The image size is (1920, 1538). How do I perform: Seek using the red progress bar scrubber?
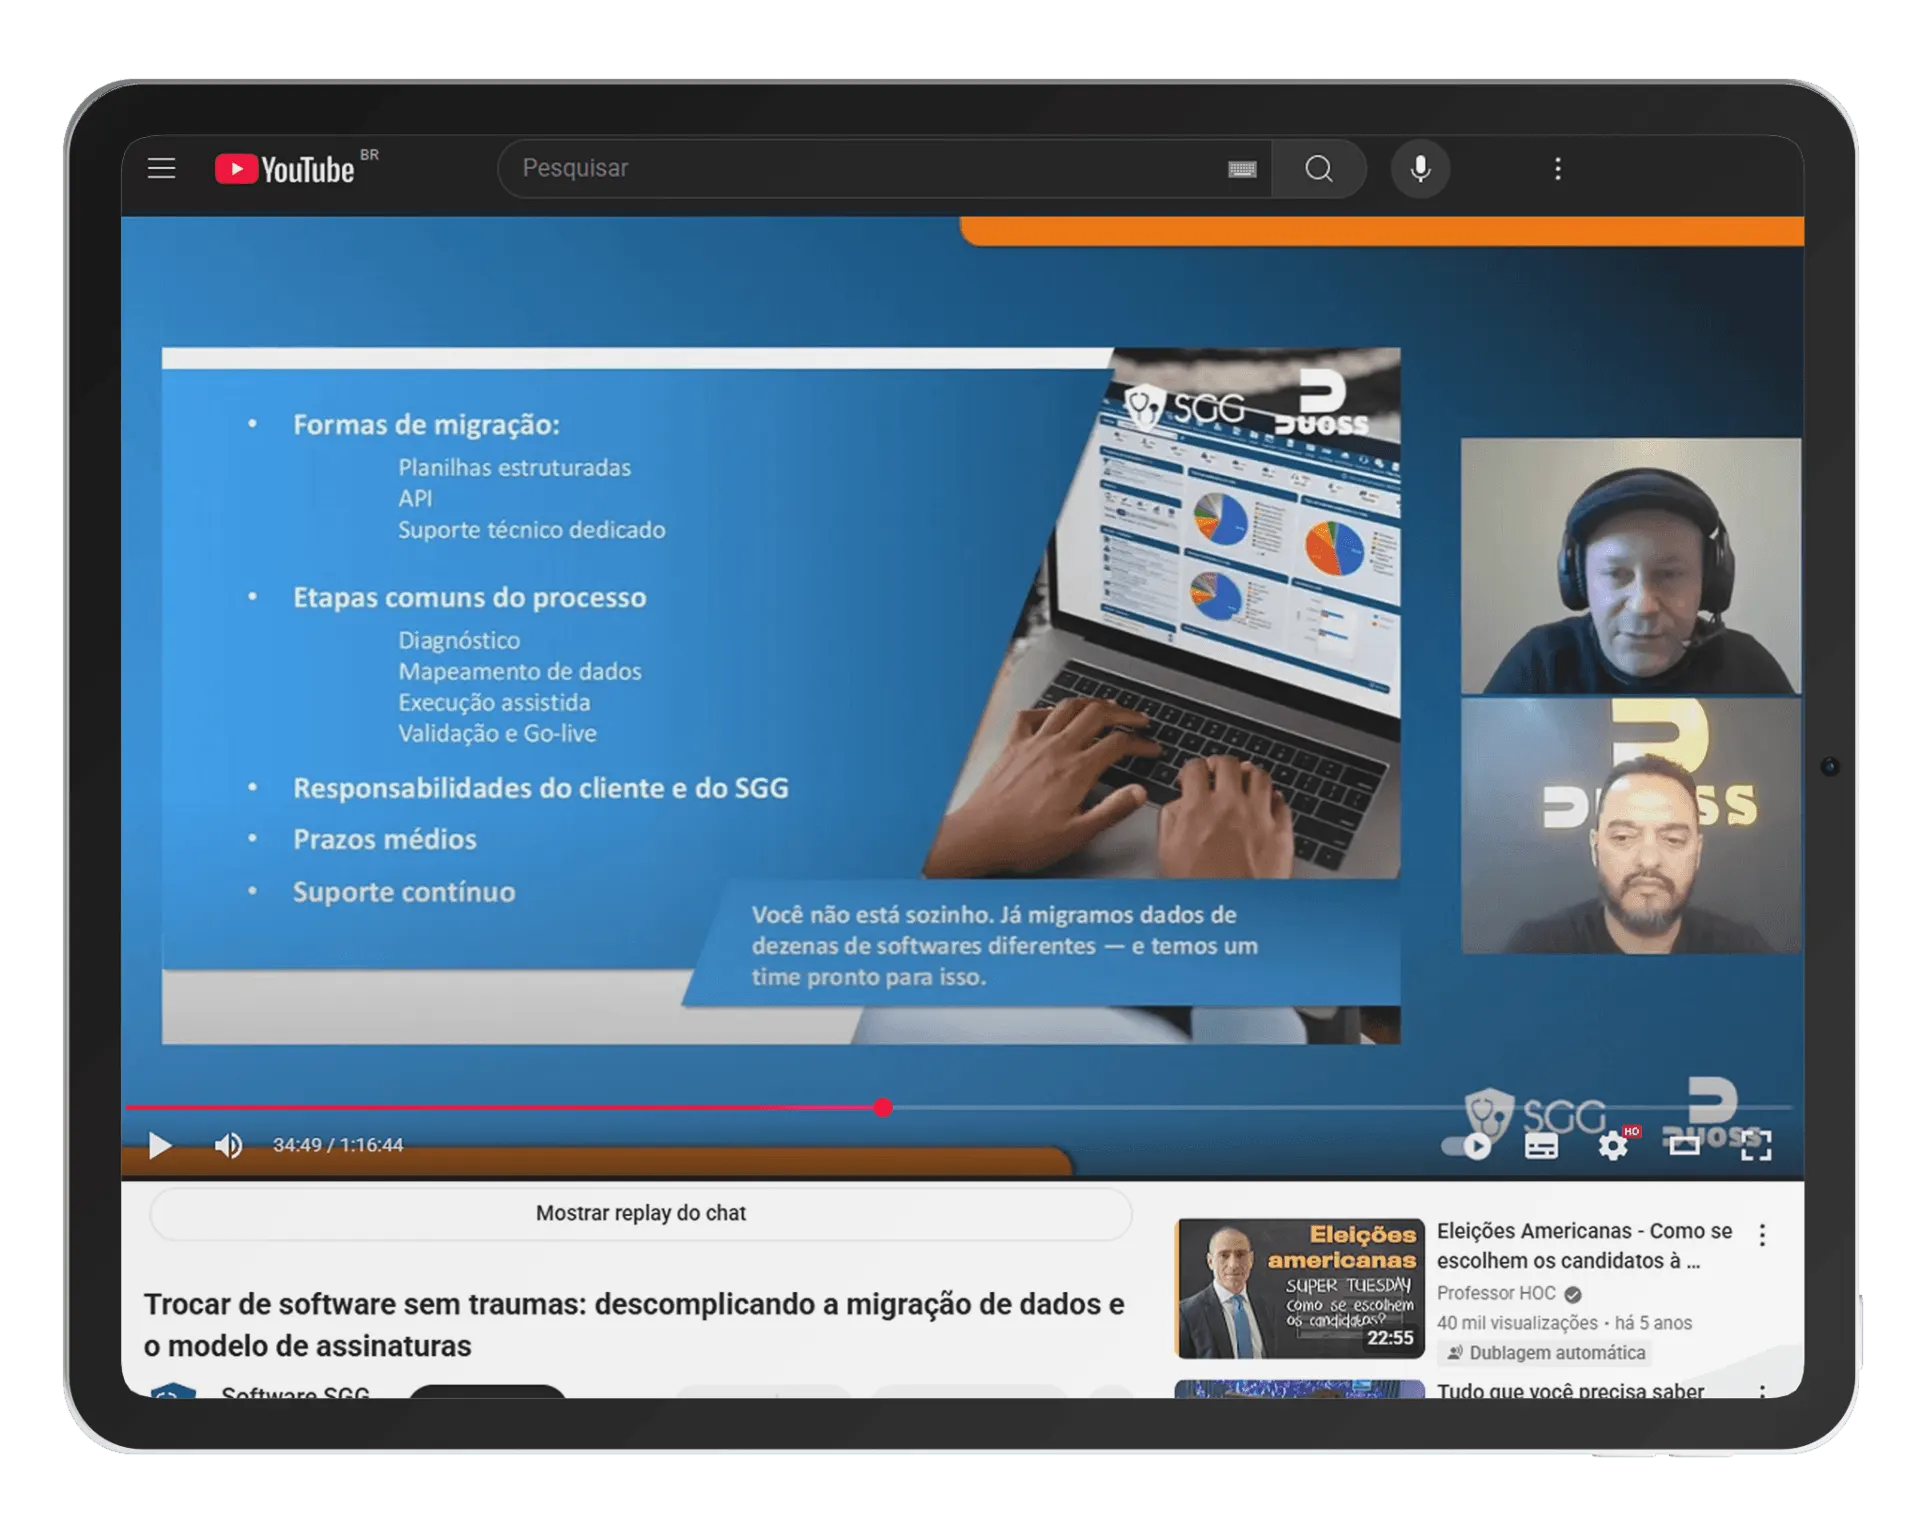(x=882, y=1107)
